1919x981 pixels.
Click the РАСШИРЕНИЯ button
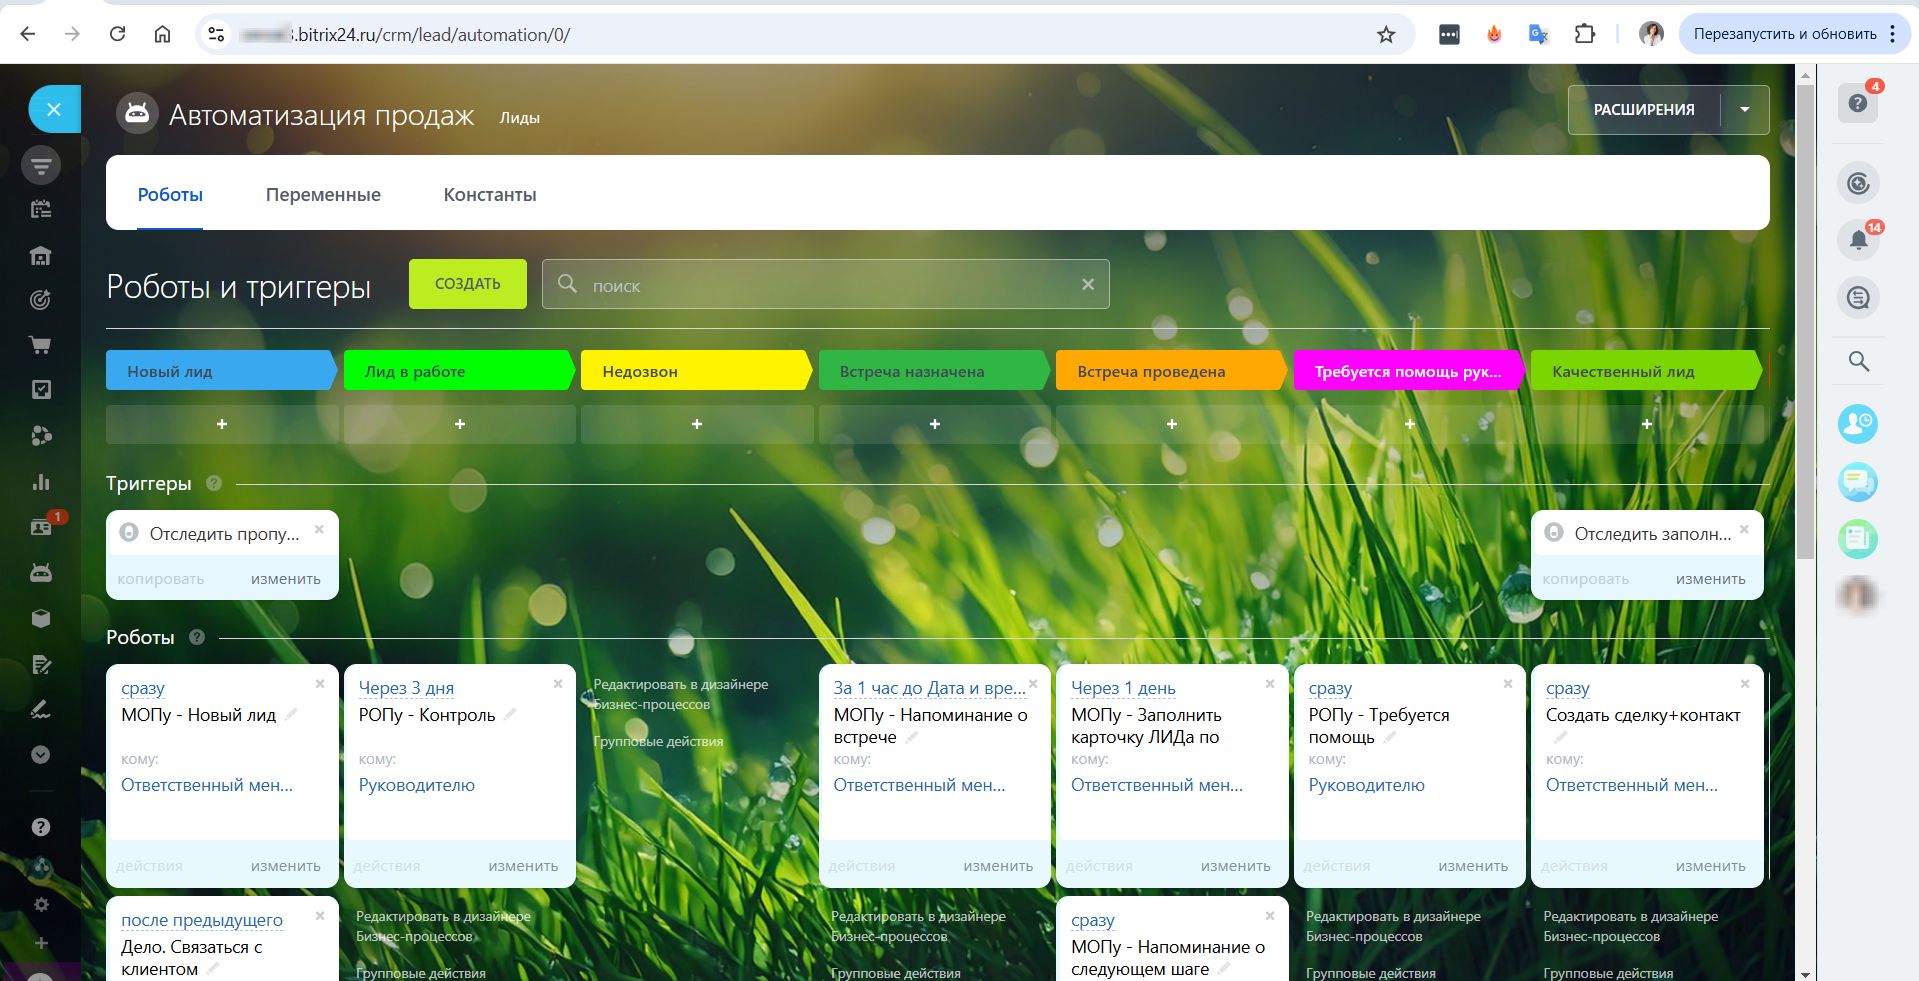point(1644,110)
